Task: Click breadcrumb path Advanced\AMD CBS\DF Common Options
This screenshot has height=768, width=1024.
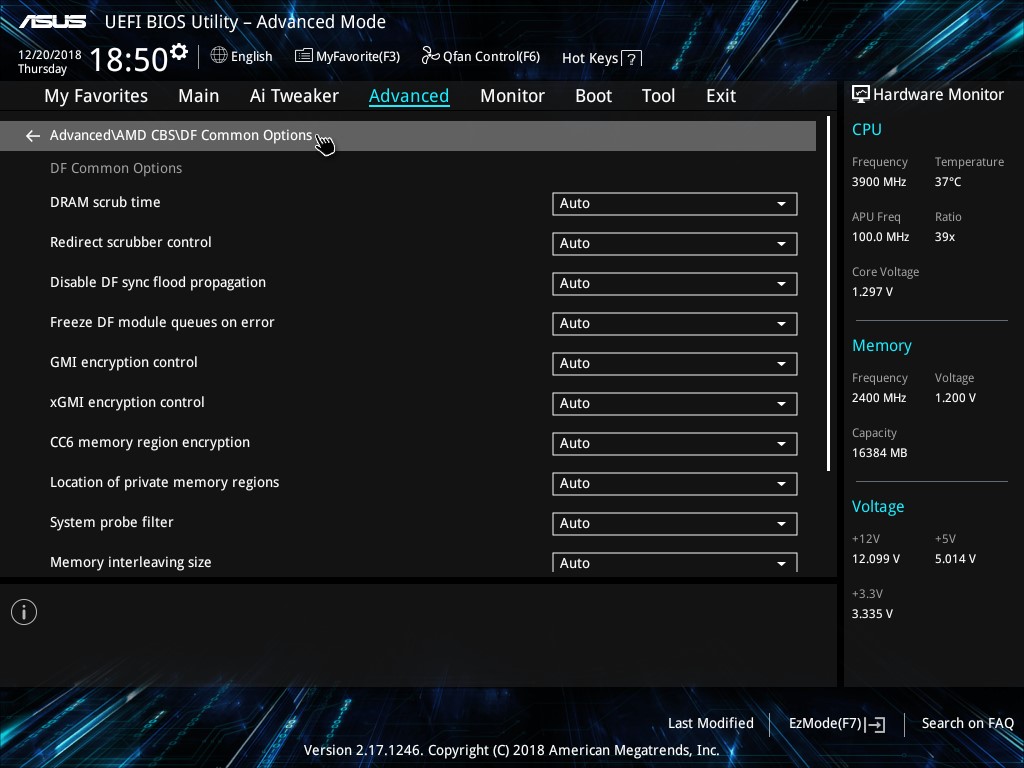Action: [x=181, y=135]
